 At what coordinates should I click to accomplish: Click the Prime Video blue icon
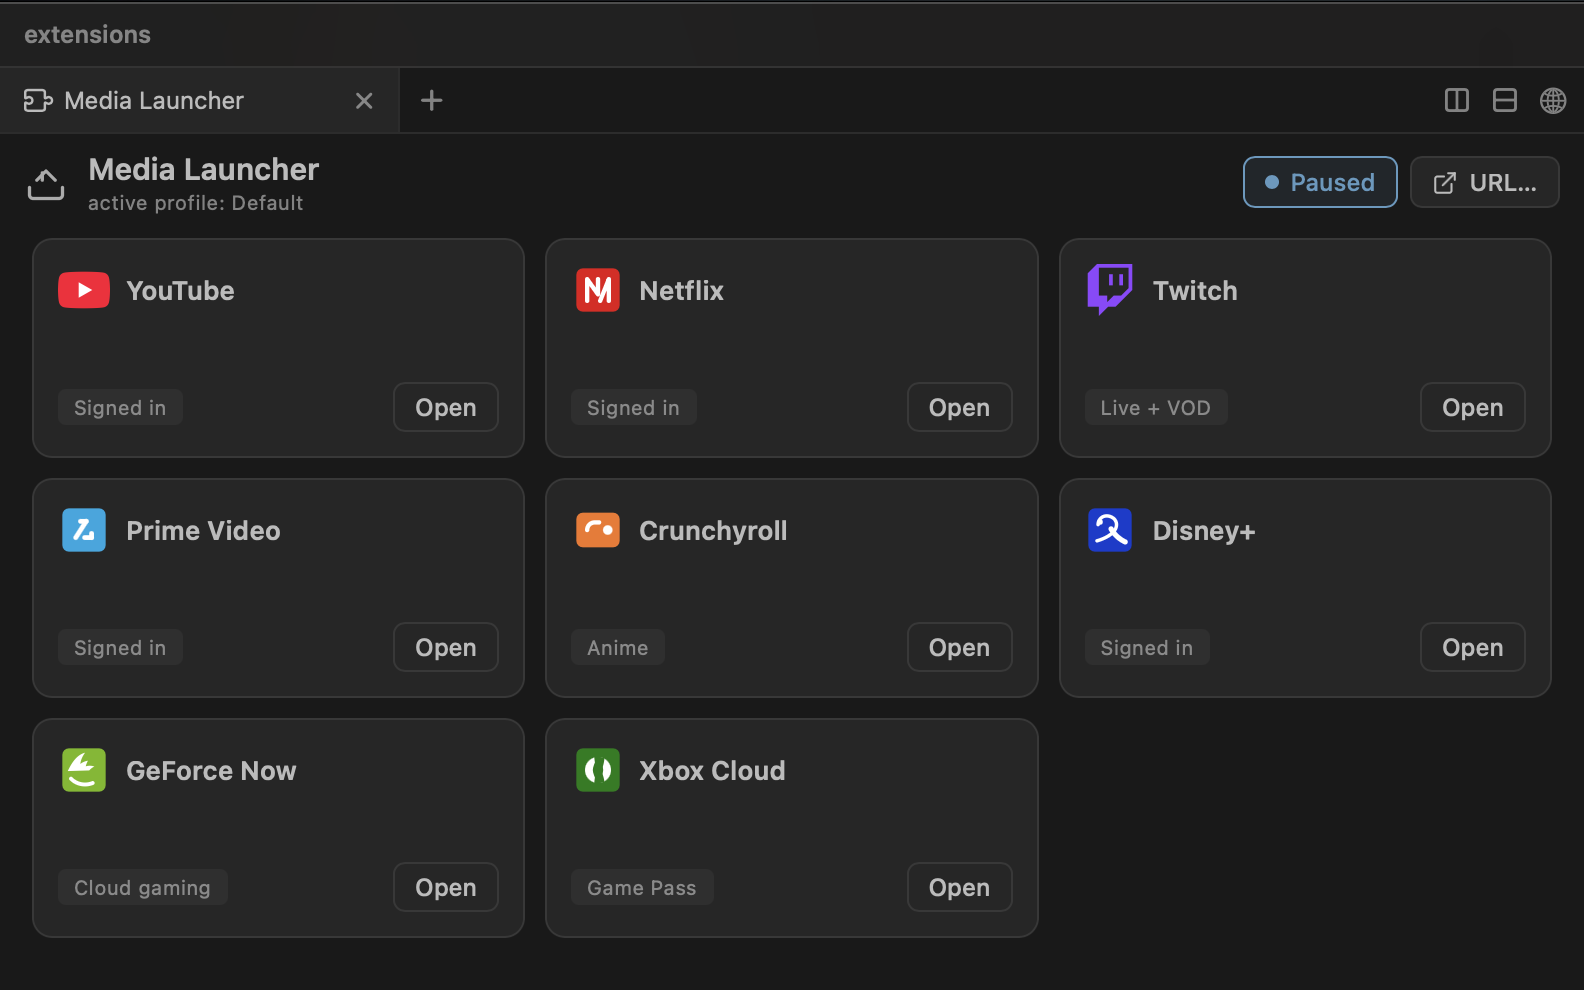[84, 530]
